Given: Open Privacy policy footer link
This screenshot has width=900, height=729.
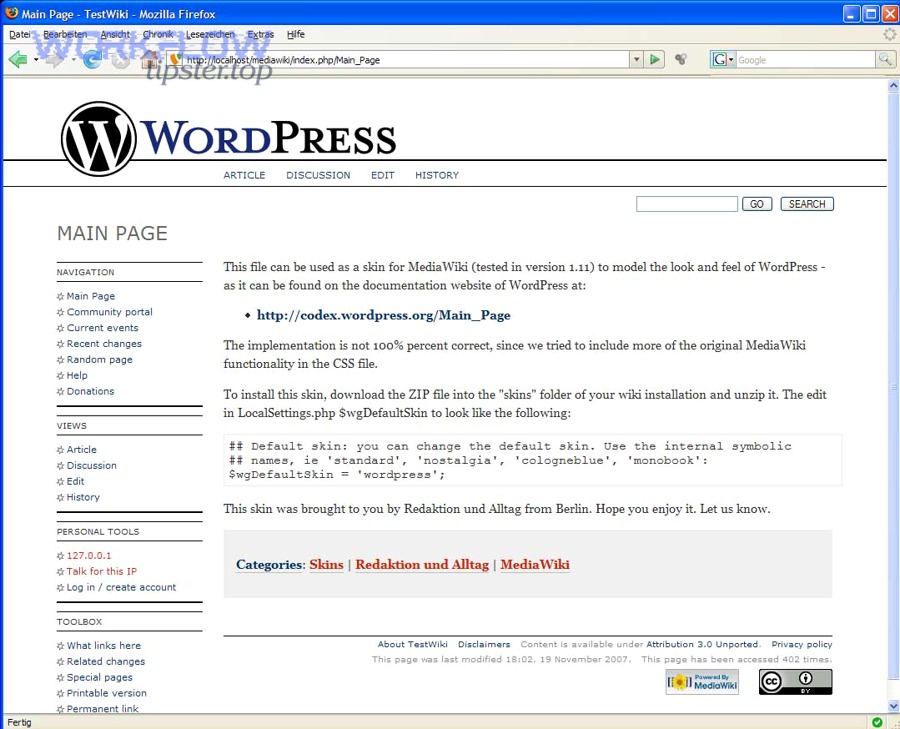Looking at the screenshot, I should pos(801,644).
